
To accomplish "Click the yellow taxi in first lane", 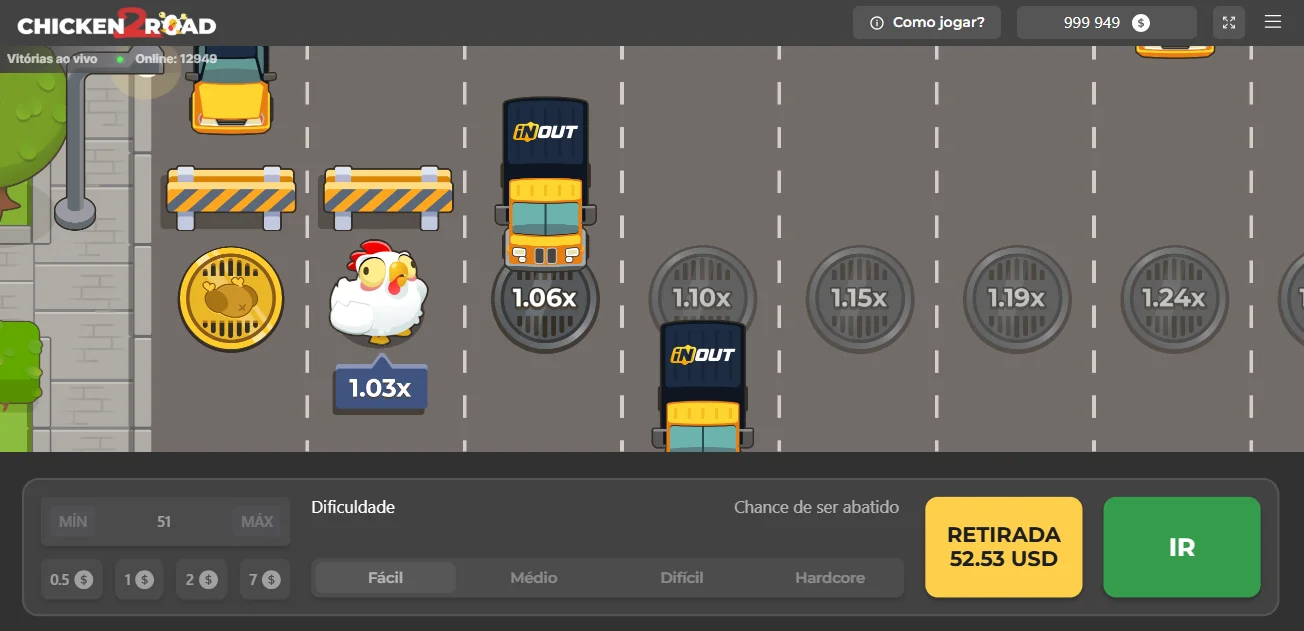I will (231, 90).
